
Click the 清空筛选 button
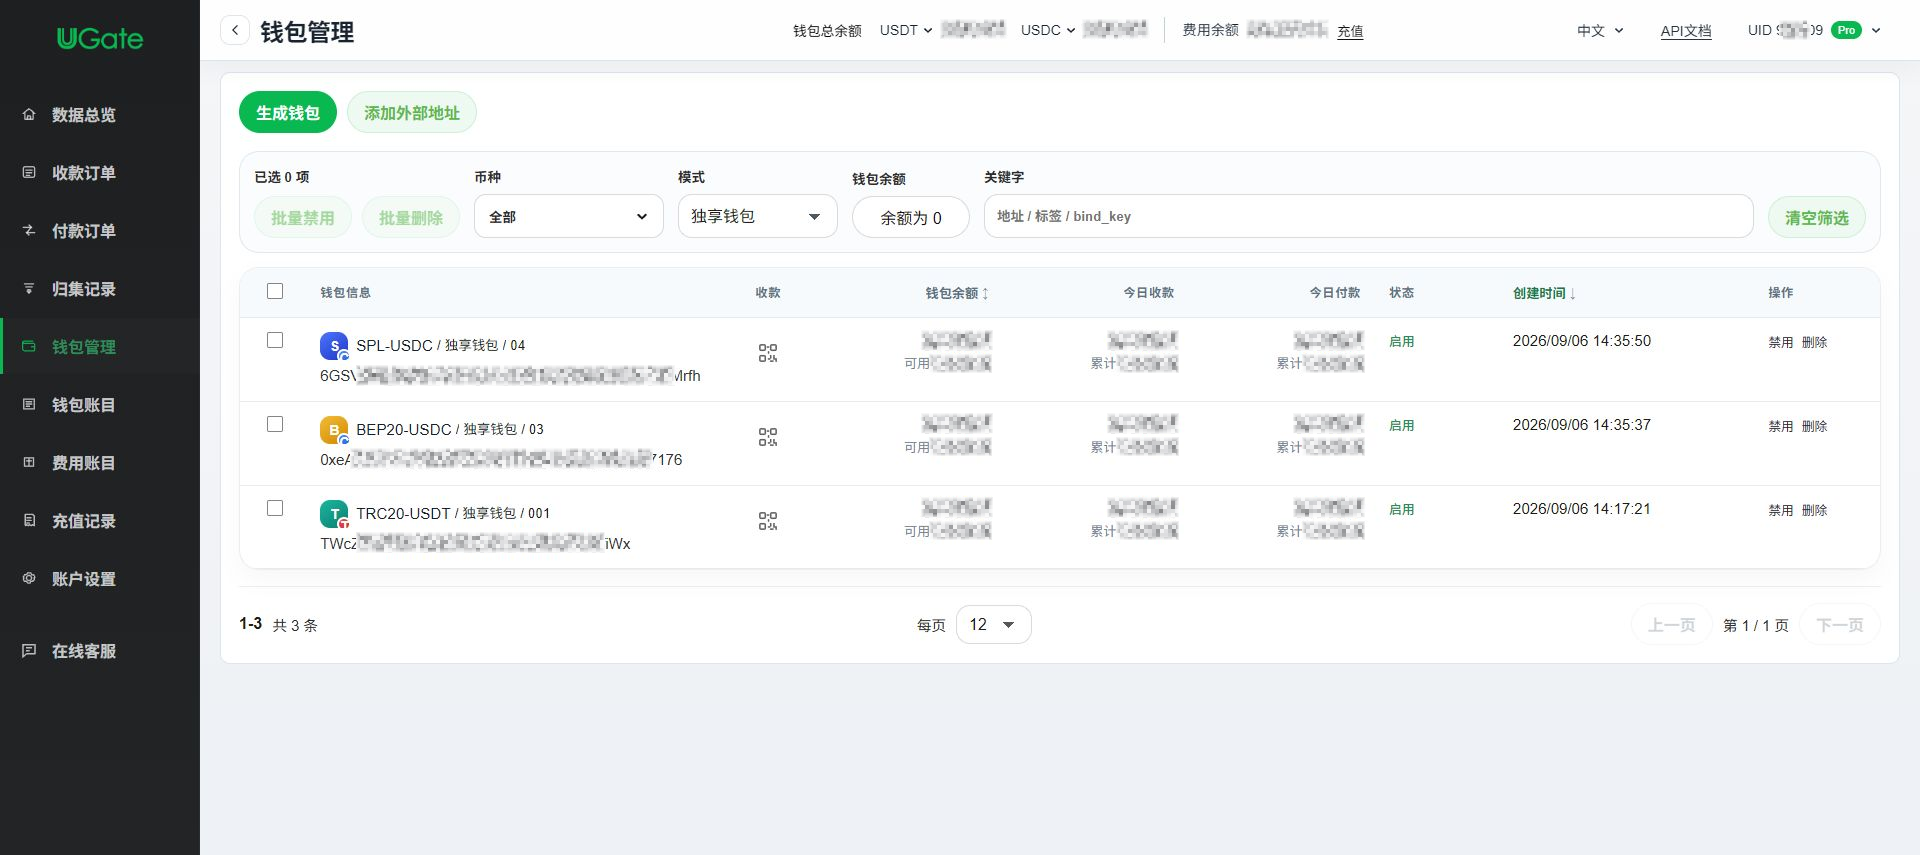1817,217
